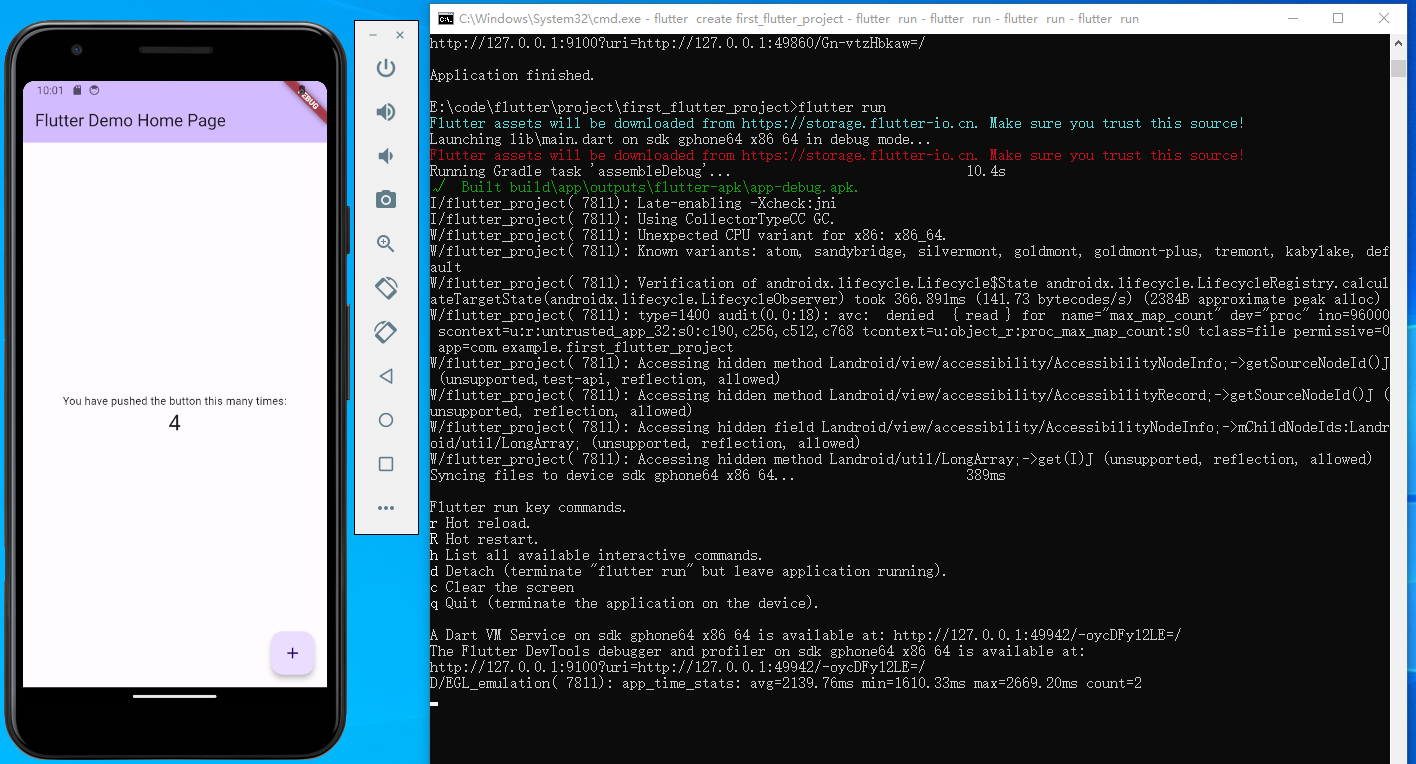Click 'Late-enabling -Xcheck:jni' log line

632,203
